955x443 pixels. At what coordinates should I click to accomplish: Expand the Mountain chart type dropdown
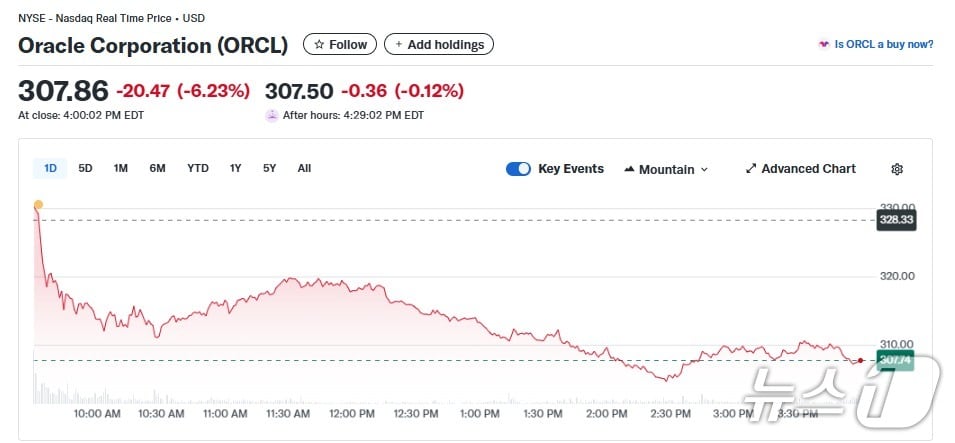(704, 170)
